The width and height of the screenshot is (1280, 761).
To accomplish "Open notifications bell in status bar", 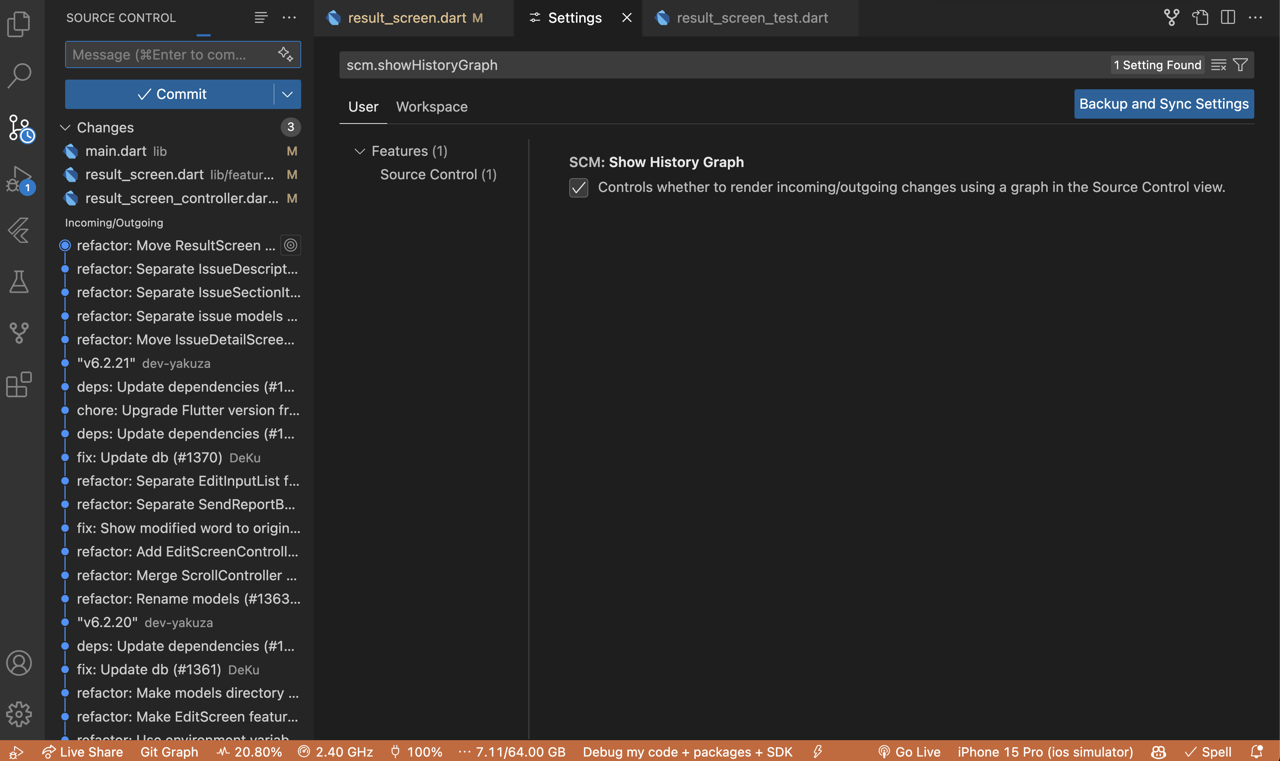I will coord(1257,752).
